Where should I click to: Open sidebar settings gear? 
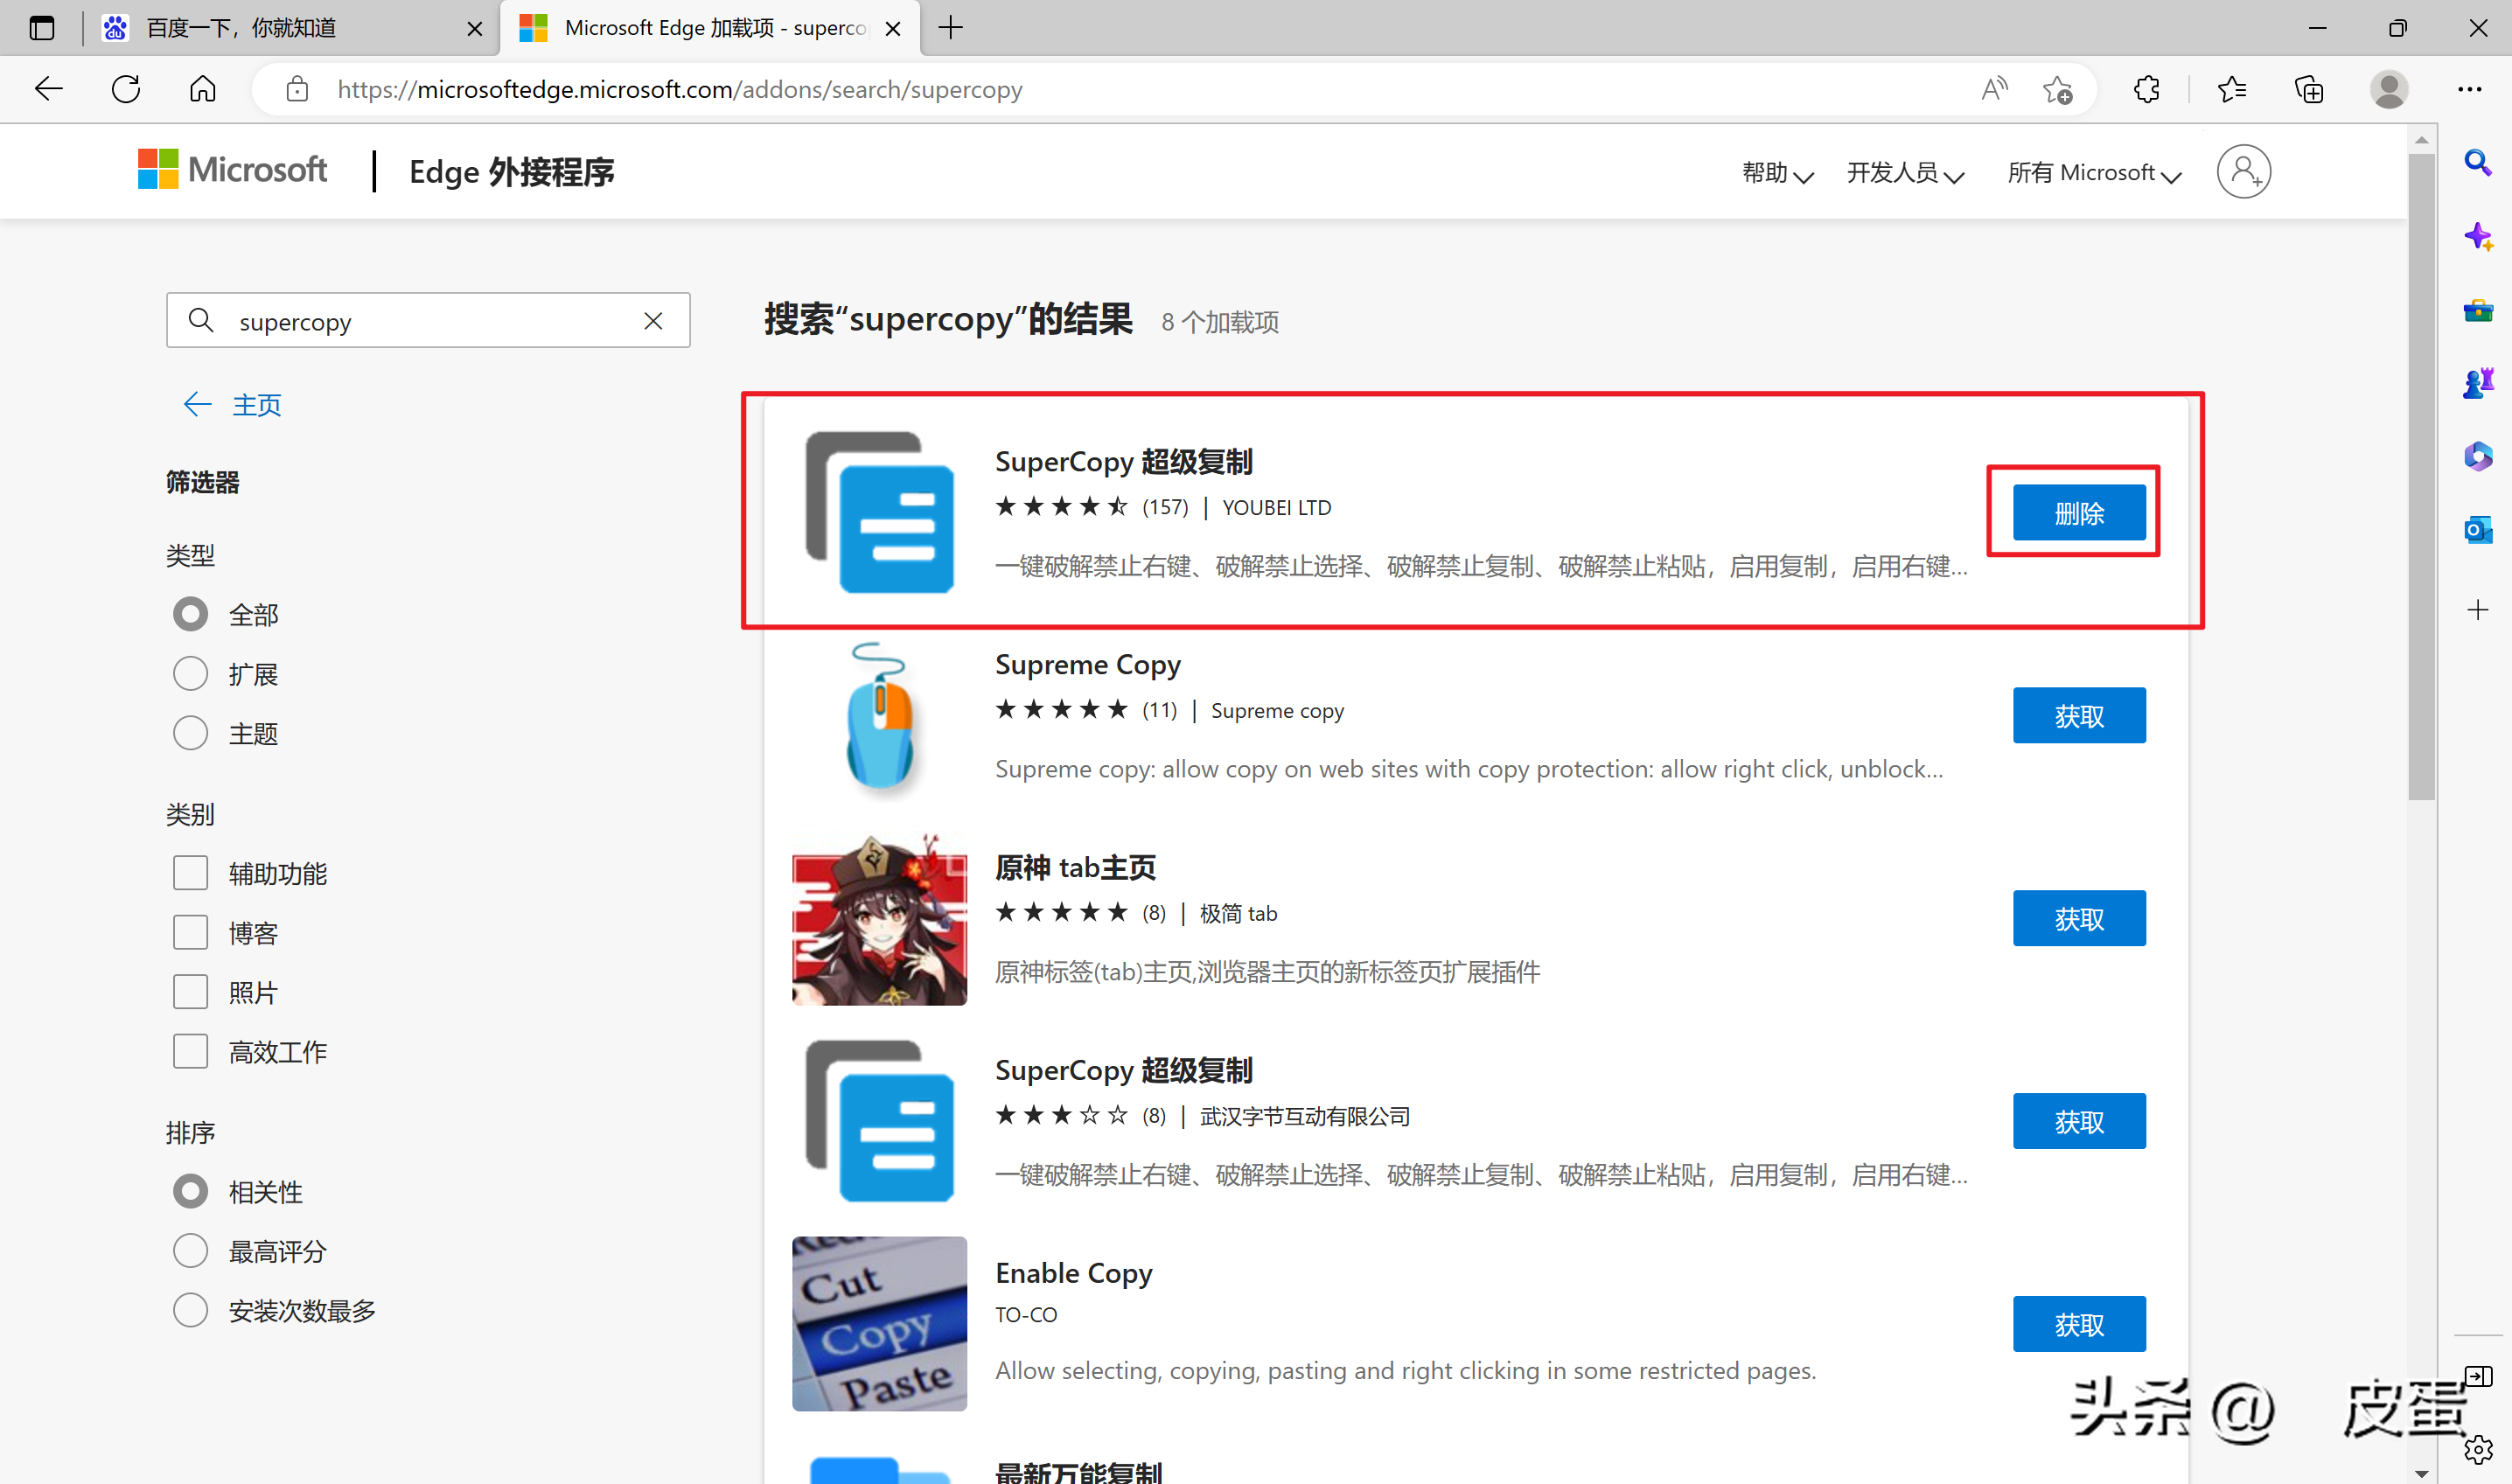2478,1448
